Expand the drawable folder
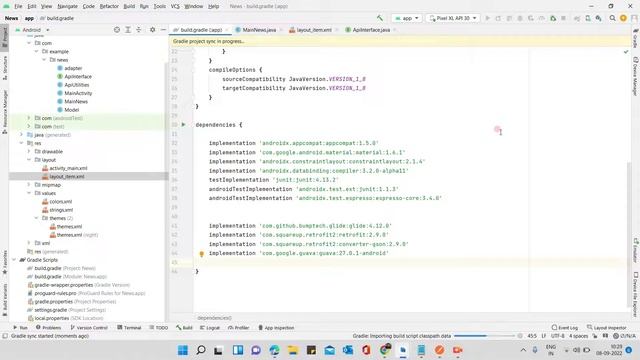This screenshot has height=360, width=640. [x=29, y=151]
